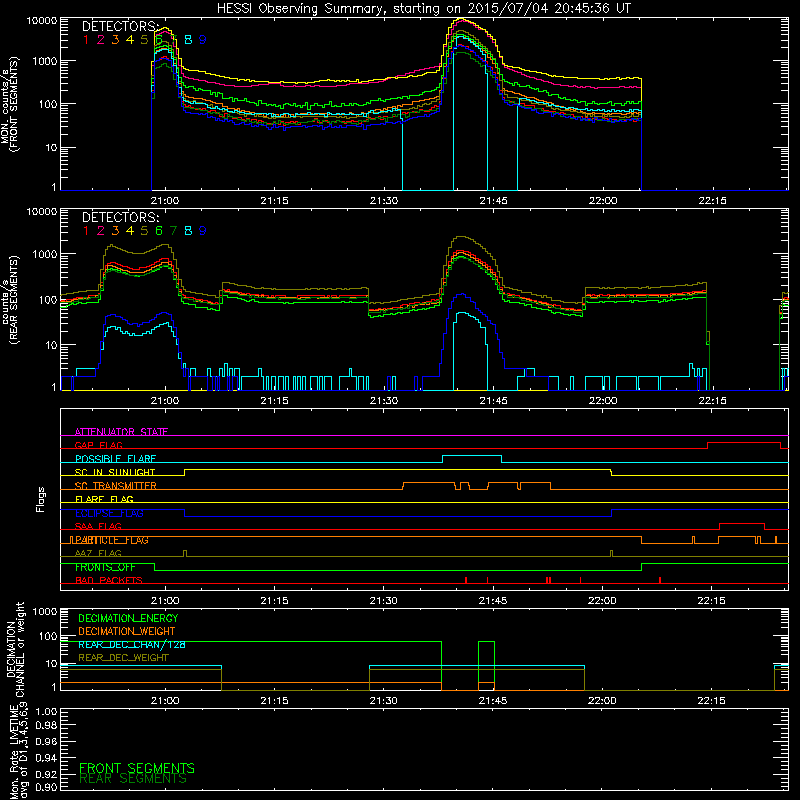Viewport: 800px width, 800px height.
Task: Click the REAR SEGMENTS livetime legend text
Action: point(133,779)
